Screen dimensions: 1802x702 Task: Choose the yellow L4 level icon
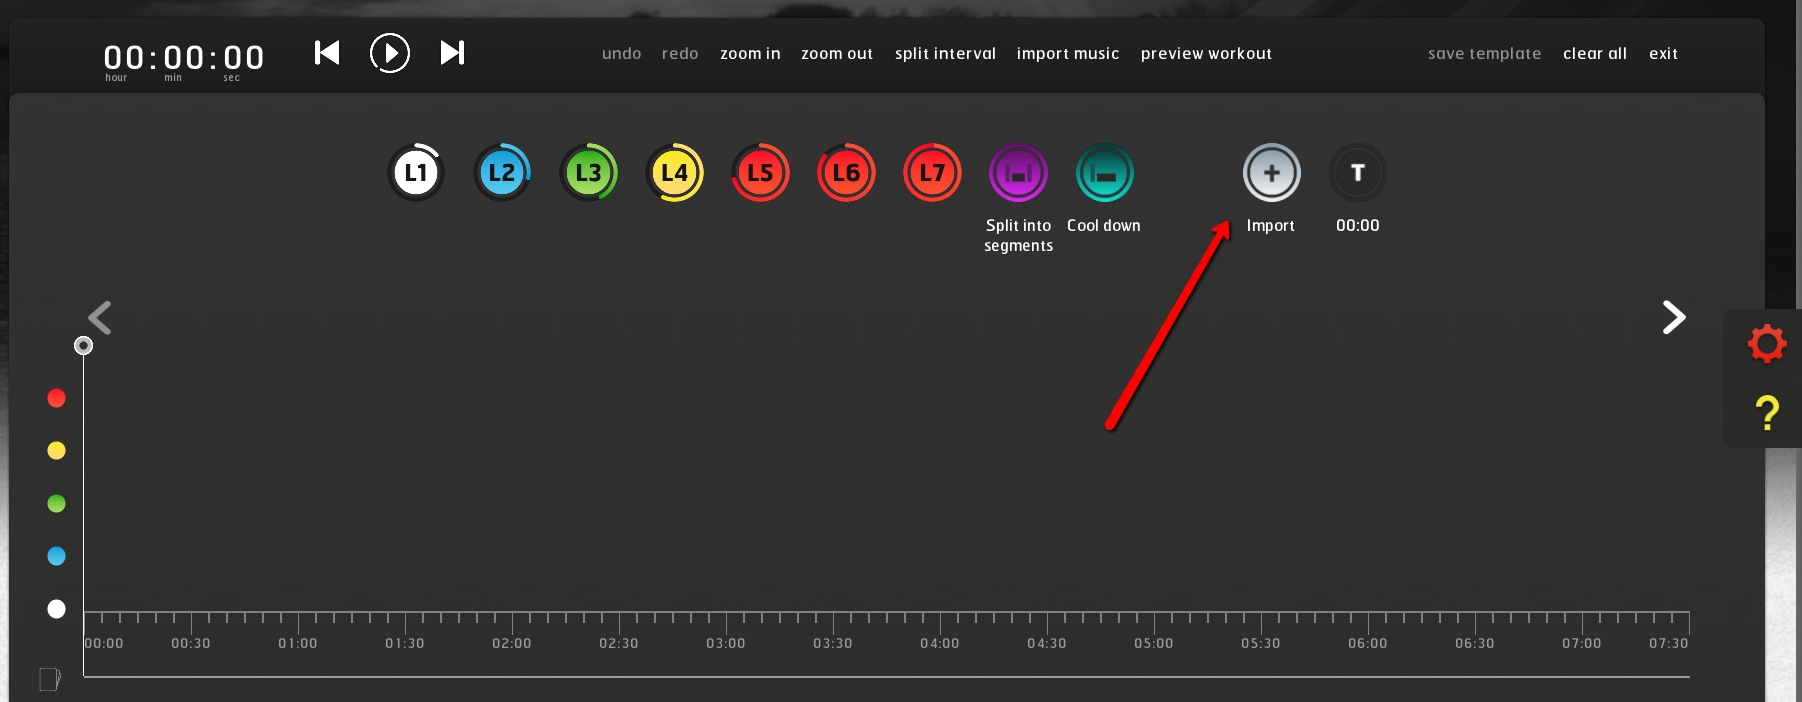(674, 173)
